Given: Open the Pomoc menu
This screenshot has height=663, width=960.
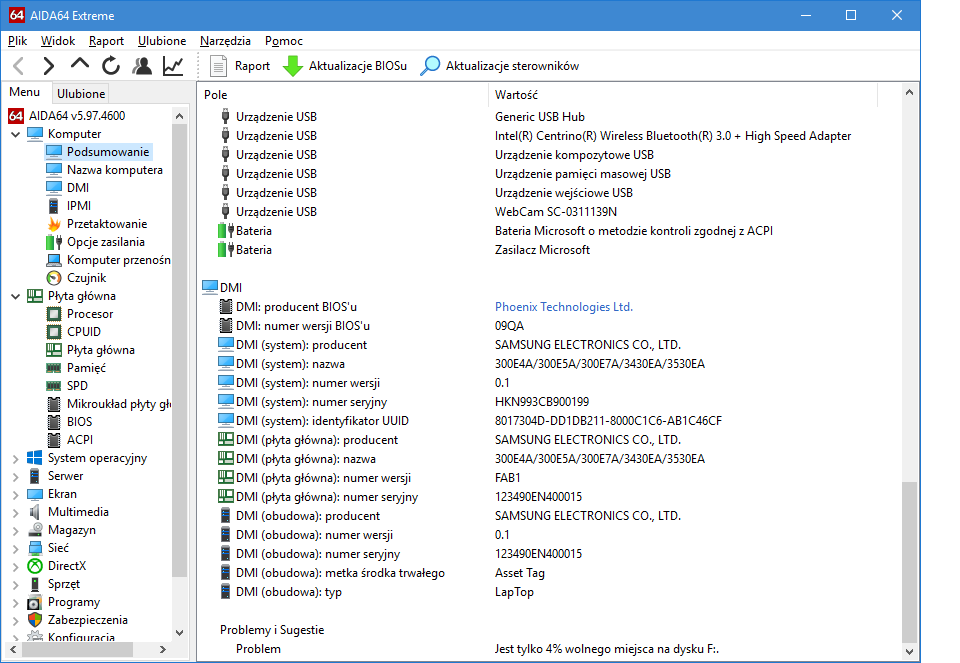Looking at the screenshot, I should (x=283, y=41).
